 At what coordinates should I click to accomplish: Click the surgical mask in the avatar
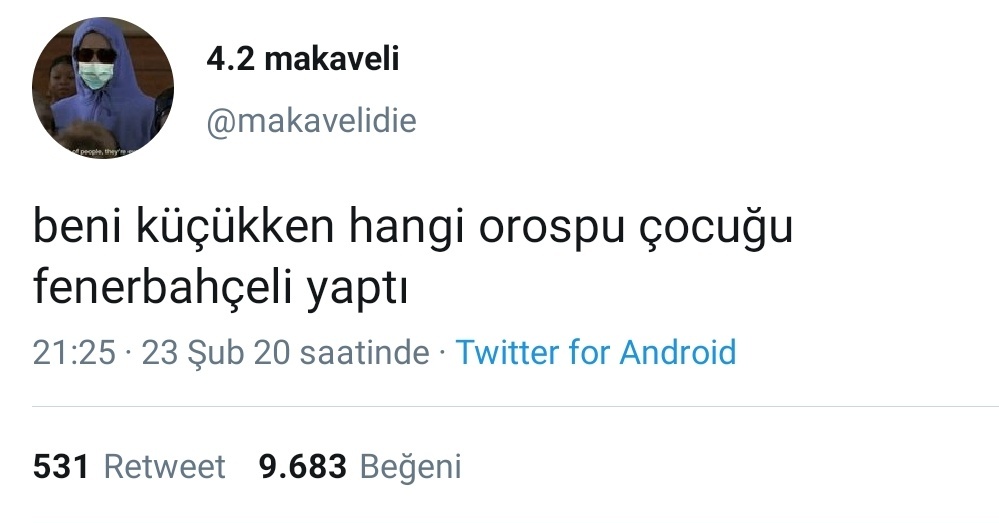point(96,75)
